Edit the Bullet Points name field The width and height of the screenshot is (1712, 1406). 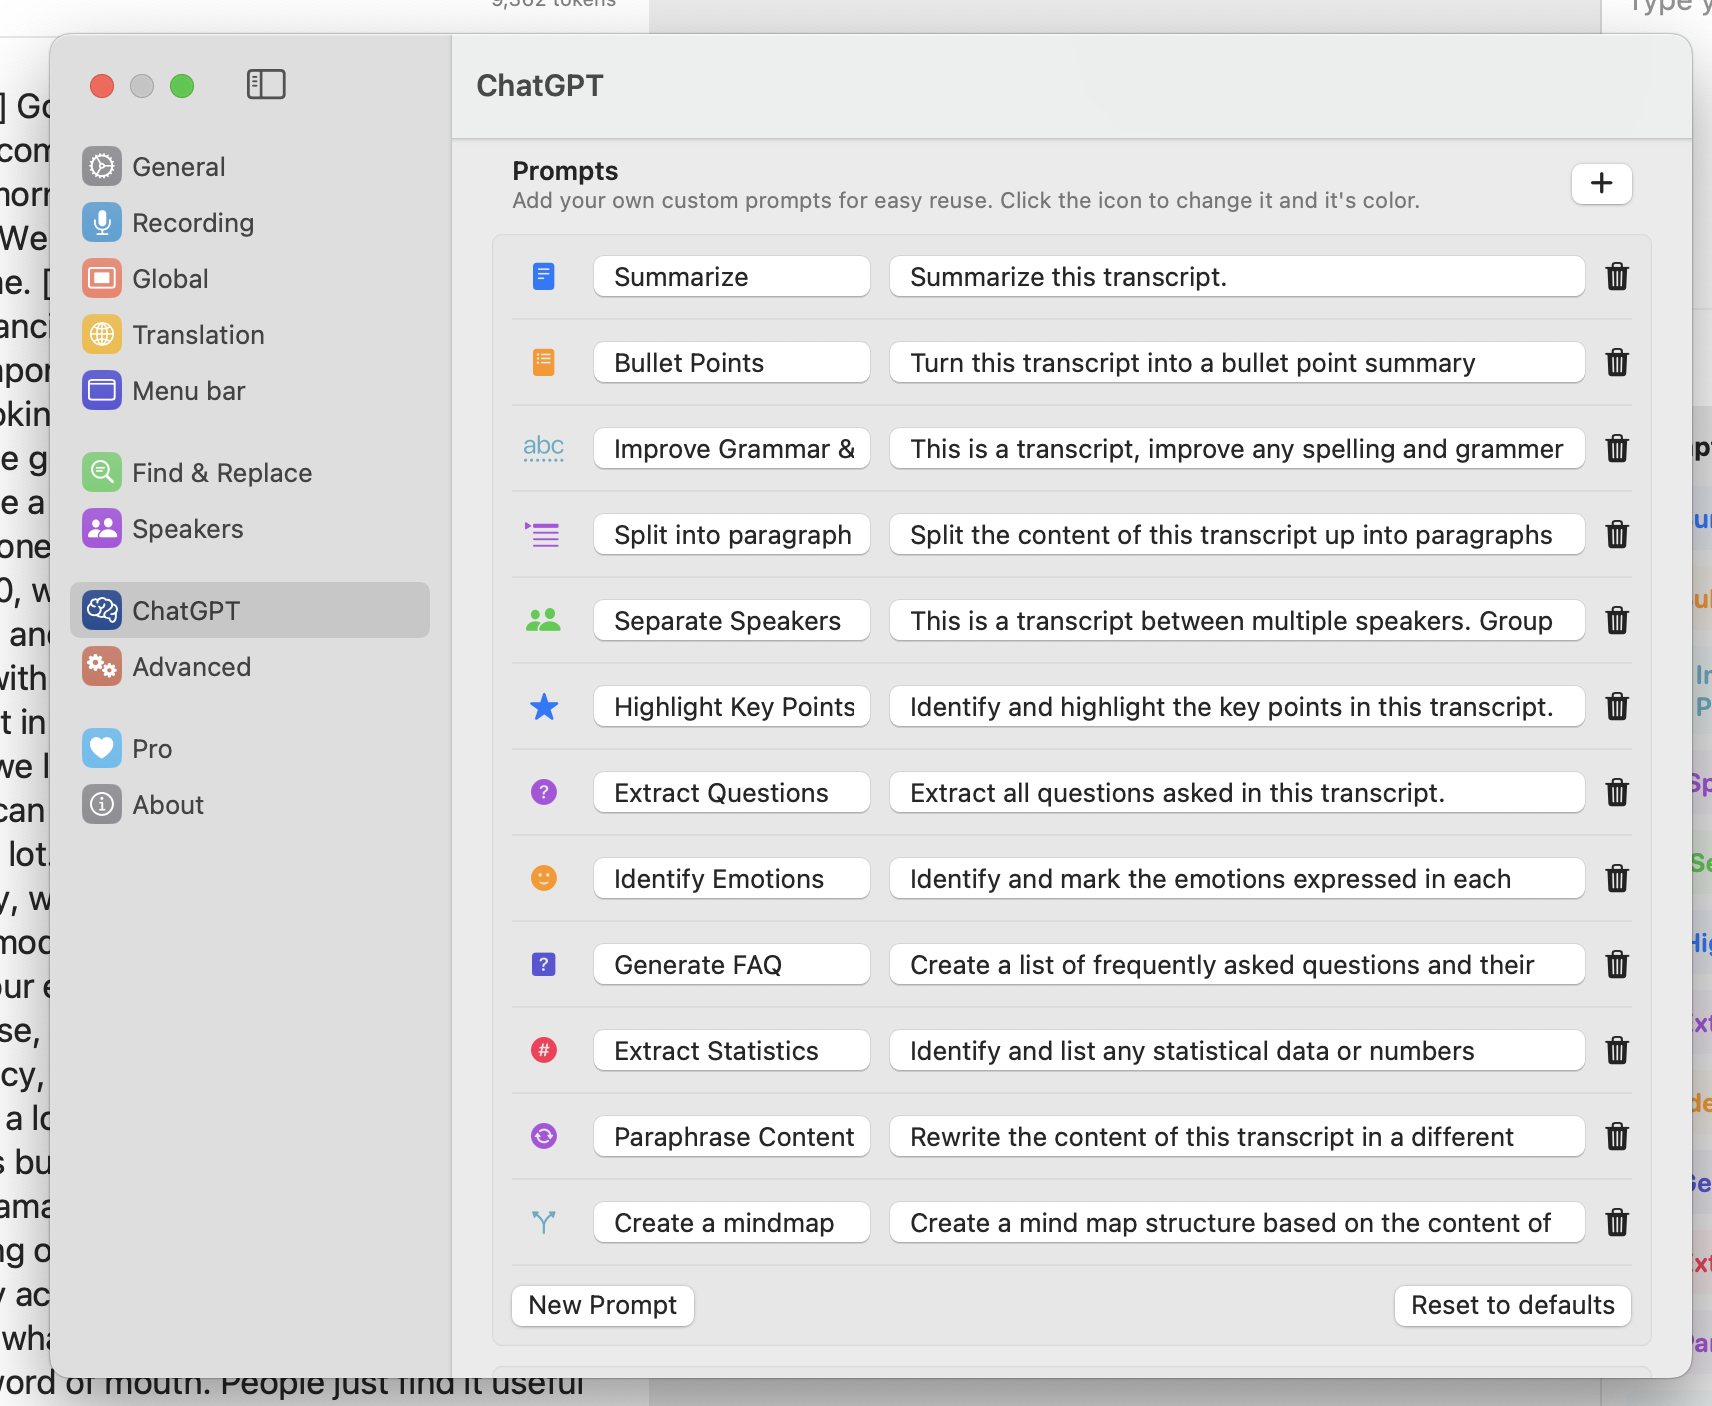[732, 362]
